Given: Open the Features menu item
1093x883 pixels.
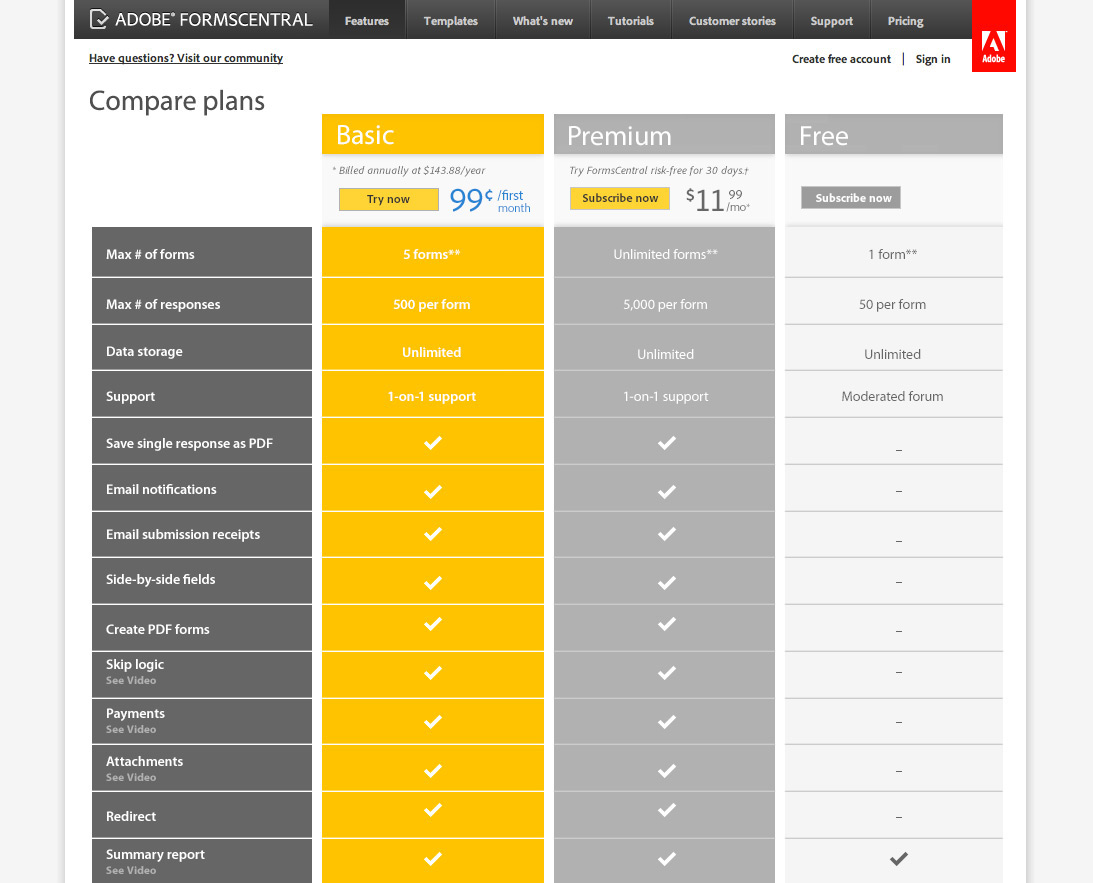Looking at the screenshot, I should (x=367, y=20).
